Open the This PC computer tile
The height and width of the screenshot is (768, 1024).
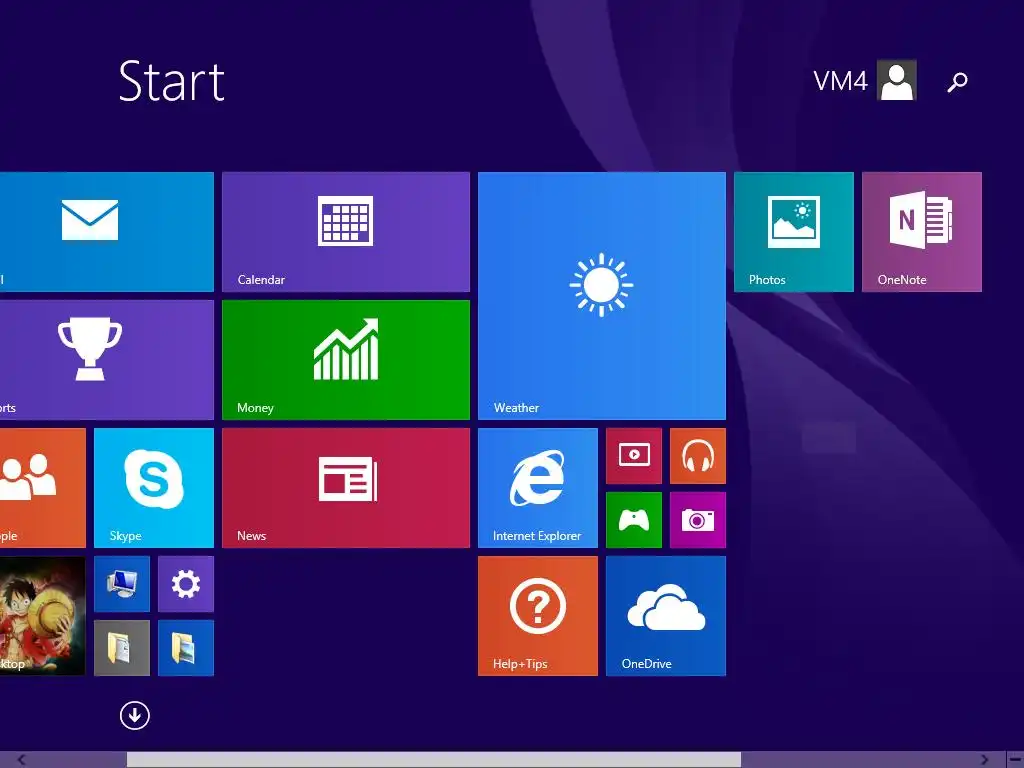tap(121, 584)
